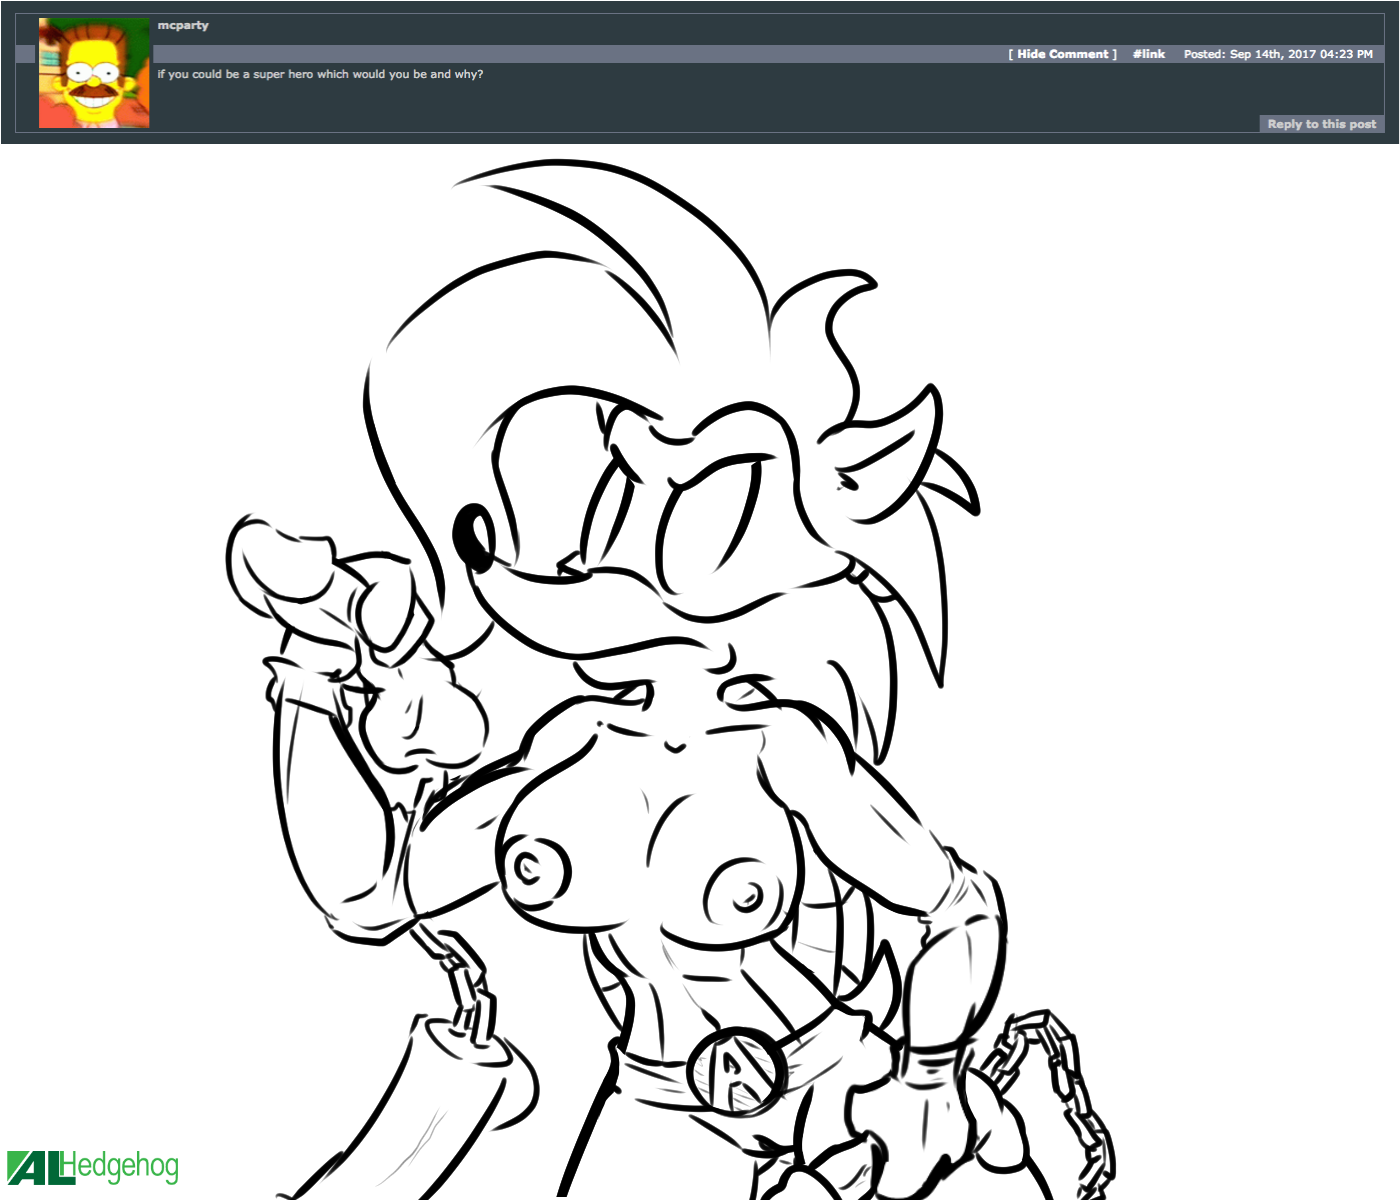
Task: Click the Hide Comment link
Action: point(1063,54)
